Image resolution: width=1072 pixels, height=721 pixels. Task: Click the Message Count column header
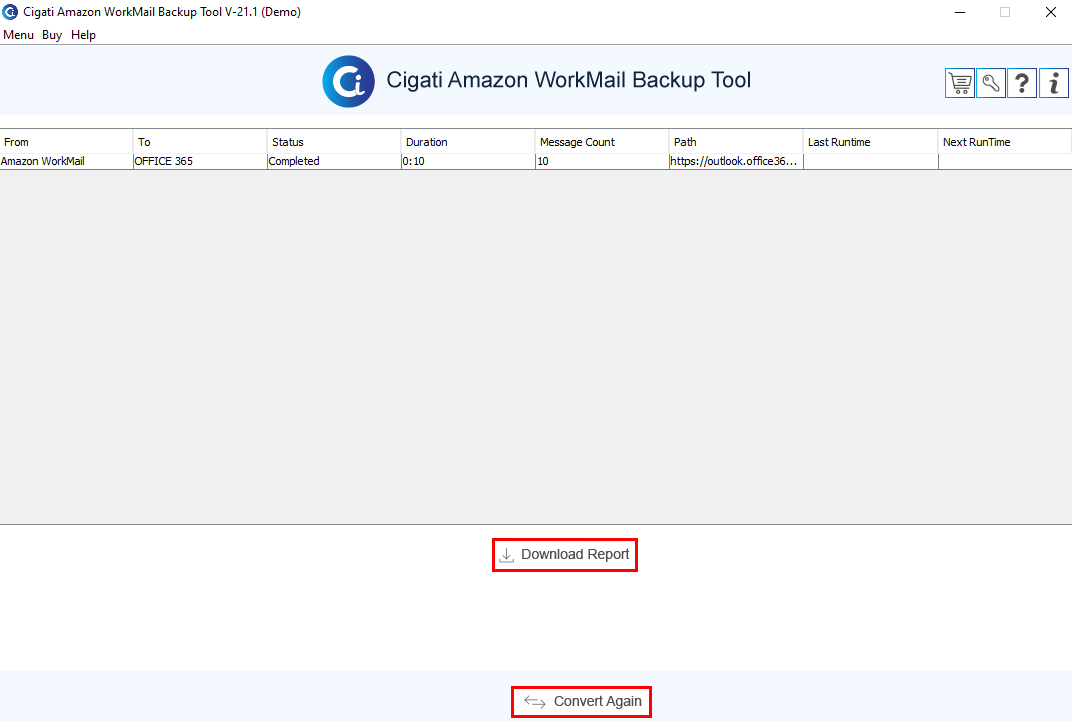[x=602, y=142]
